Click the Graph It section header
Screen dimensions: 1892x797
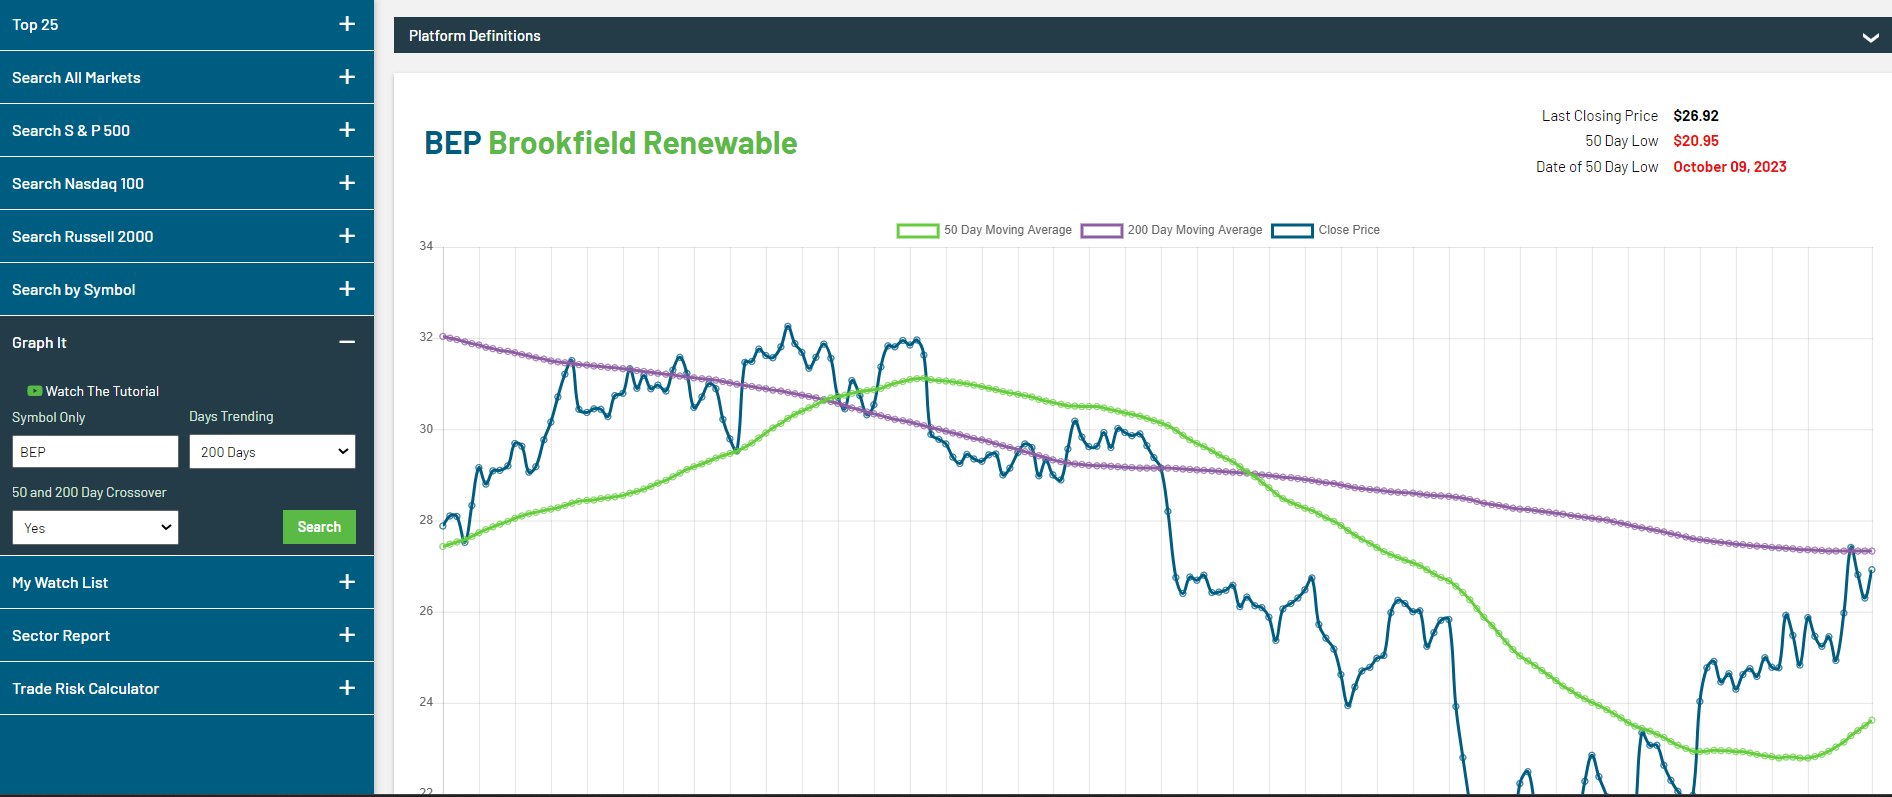pyautogui.click(x=187, y=342)
